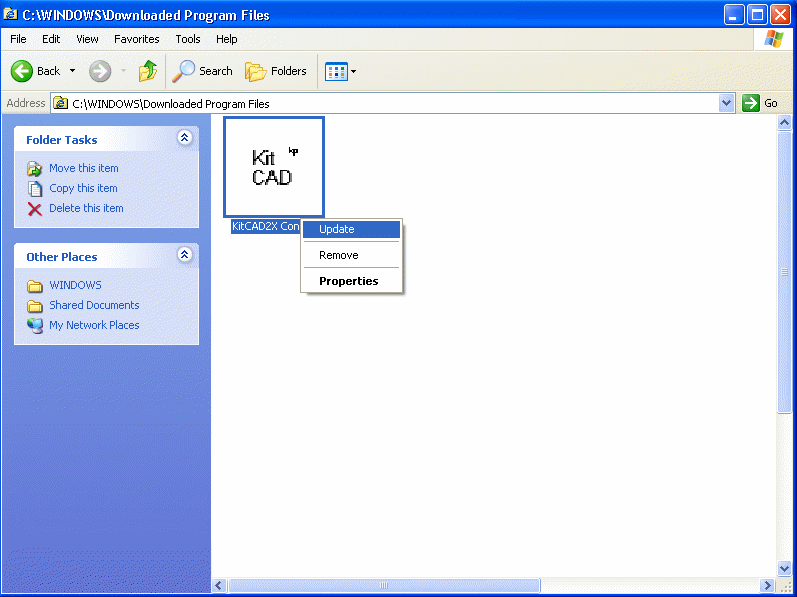
Task: Open the WINDOWS folder link
Action: click(75, 285)
